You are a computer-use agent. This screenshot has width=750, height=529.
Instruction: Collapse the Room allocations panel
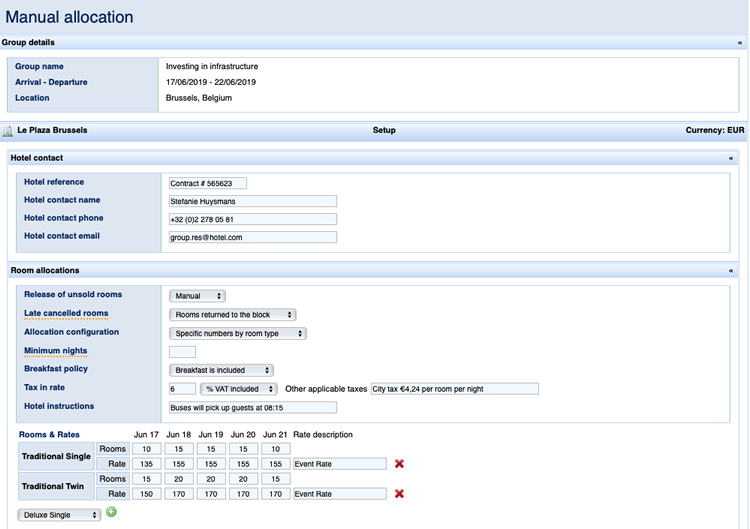pos(731,271)
